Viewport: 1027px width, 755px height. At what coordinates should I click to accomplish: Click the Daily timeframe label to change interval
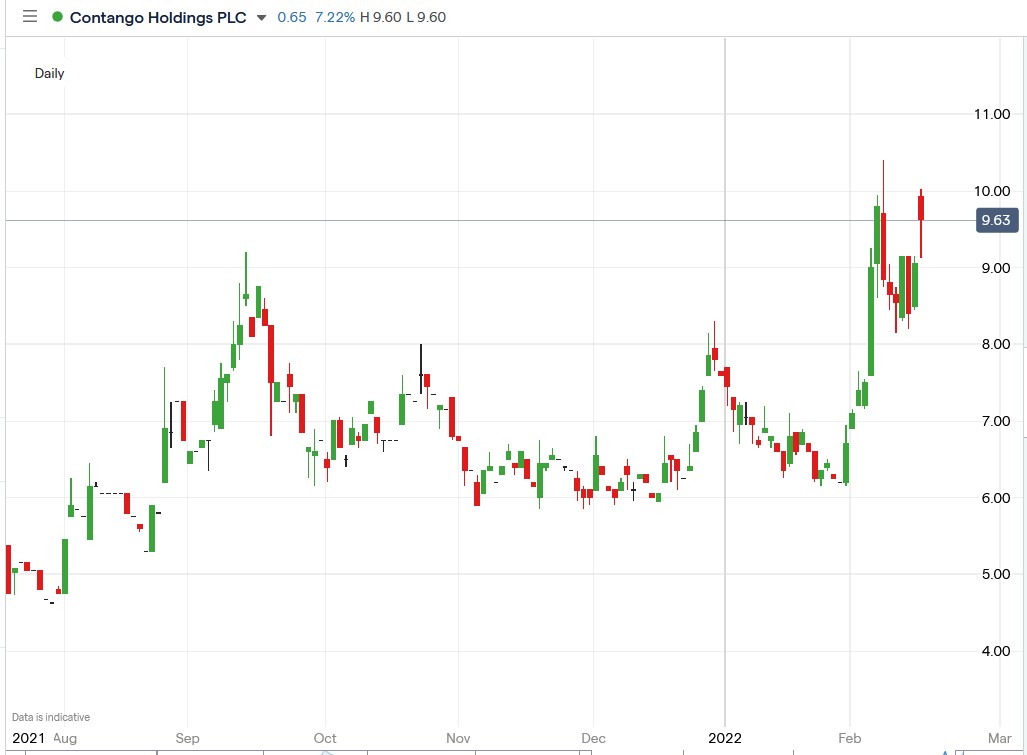tap(49, 73)
